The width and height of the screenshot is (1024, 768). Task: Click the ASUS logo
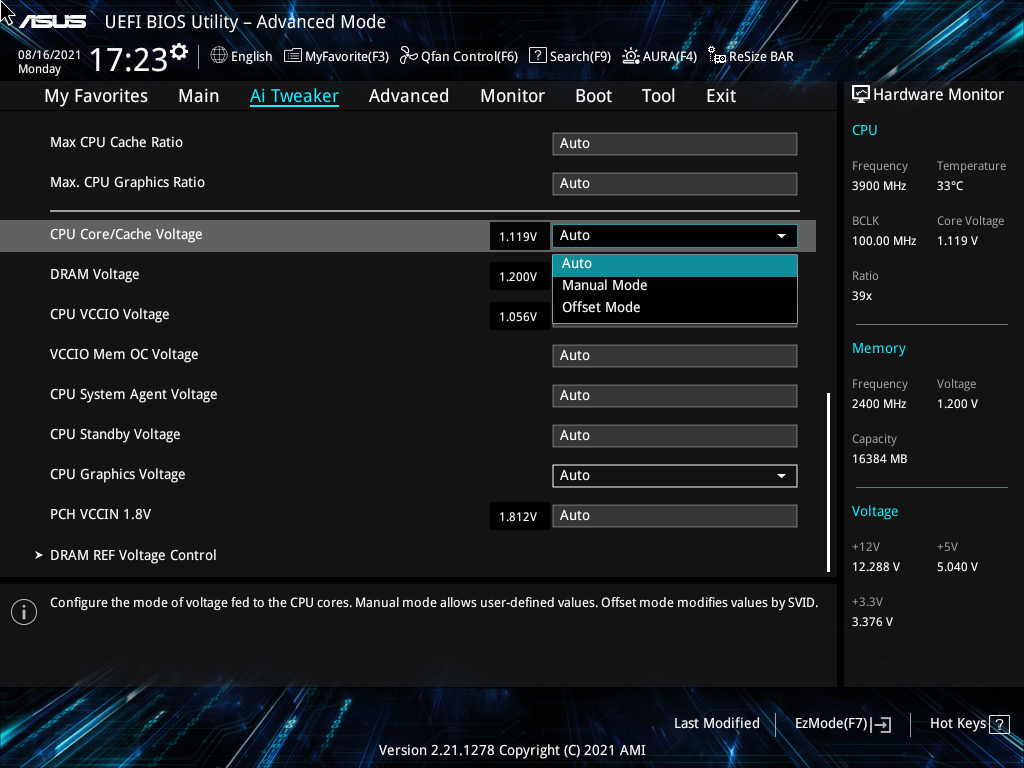tap(52, 22)
